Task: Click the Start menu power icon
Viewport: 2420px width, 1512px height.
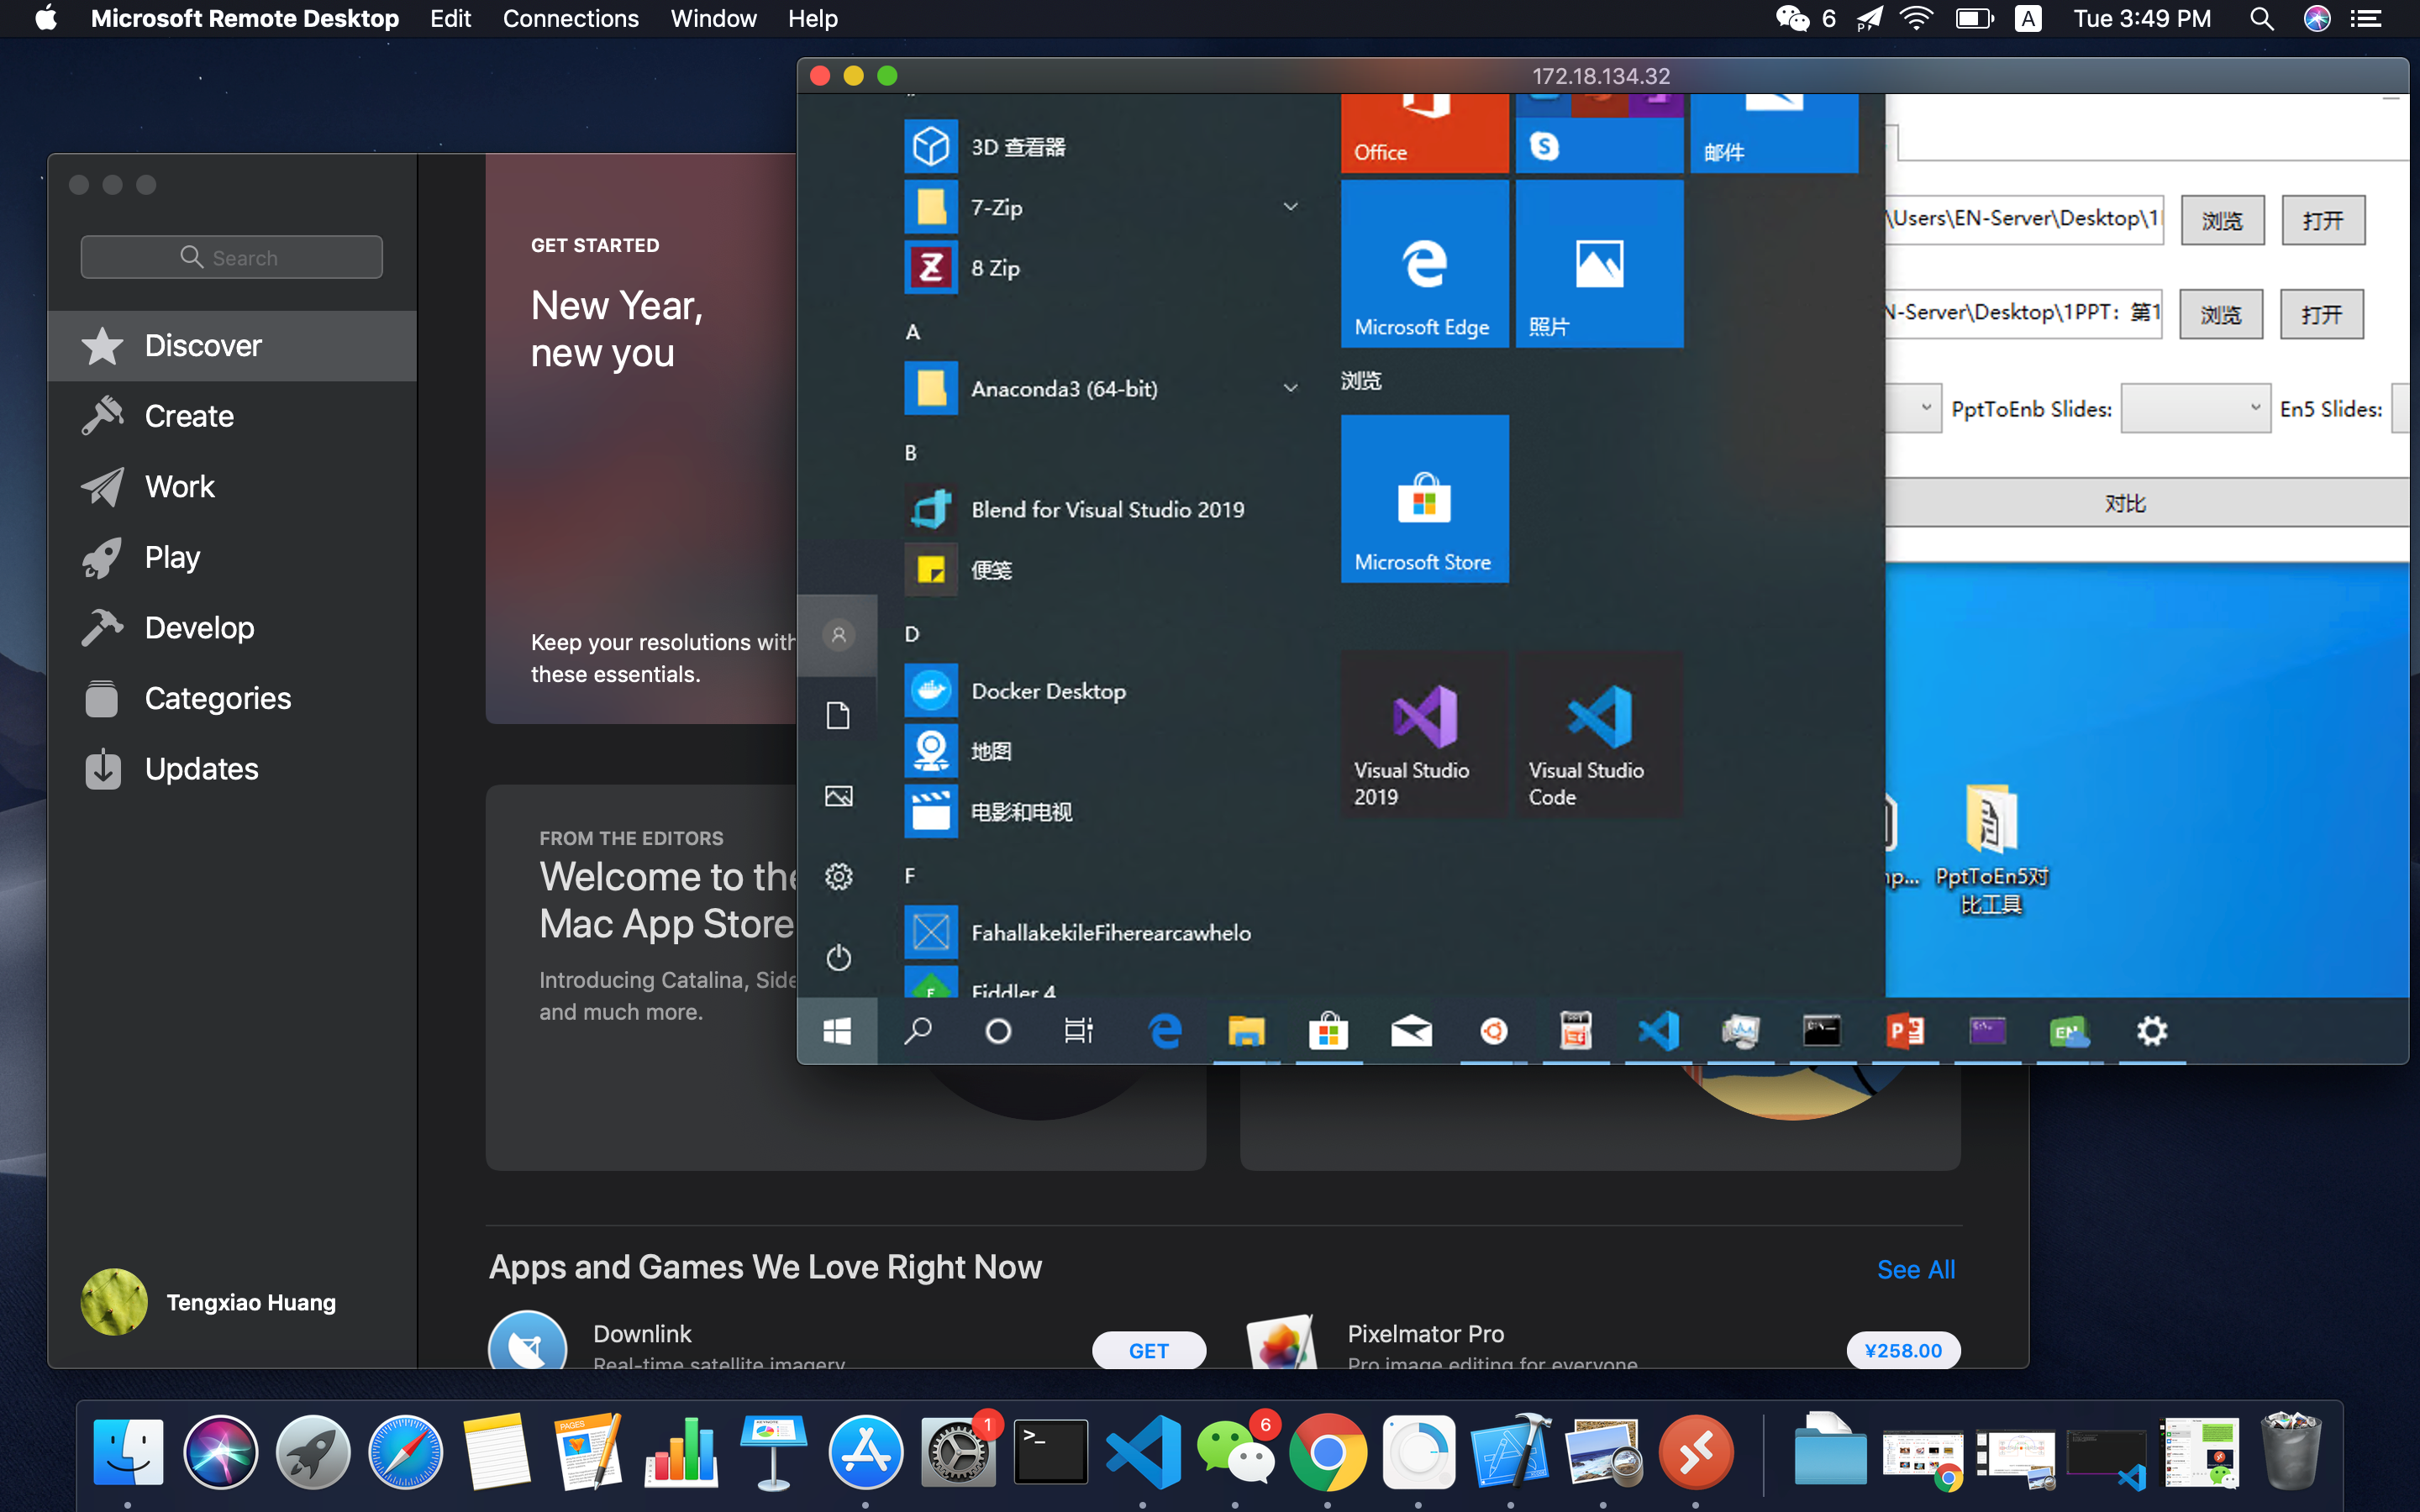Action: 838,957
